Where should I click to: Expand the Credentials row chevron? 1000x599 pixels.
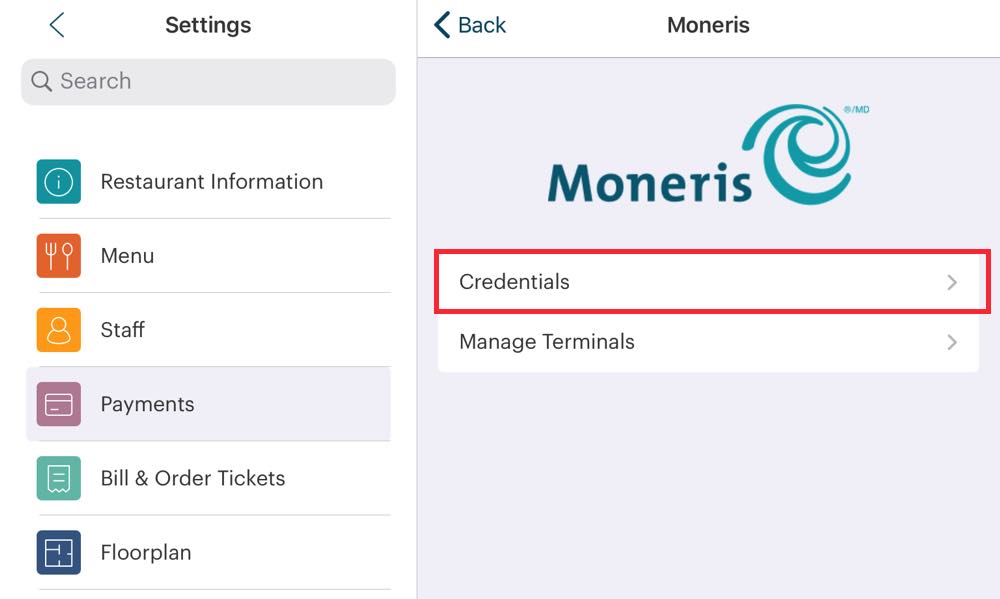coord(952,283)
